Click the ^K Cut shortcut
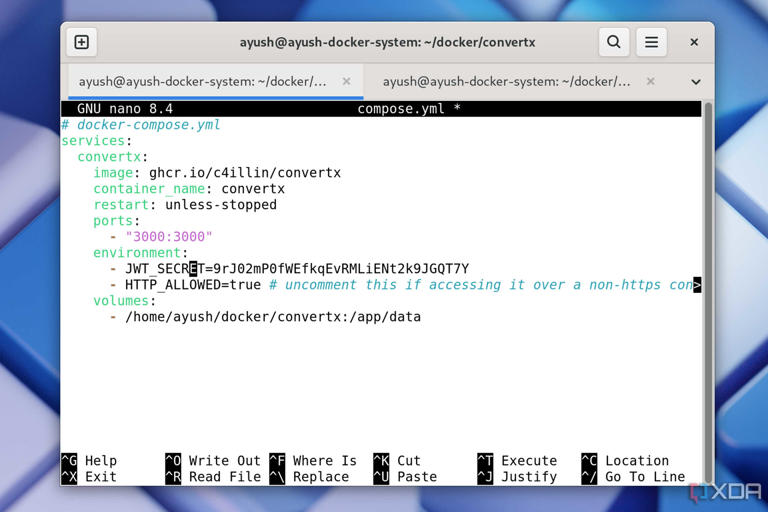The height and width of the screenshot is (512, 768). tap(397, 461)
